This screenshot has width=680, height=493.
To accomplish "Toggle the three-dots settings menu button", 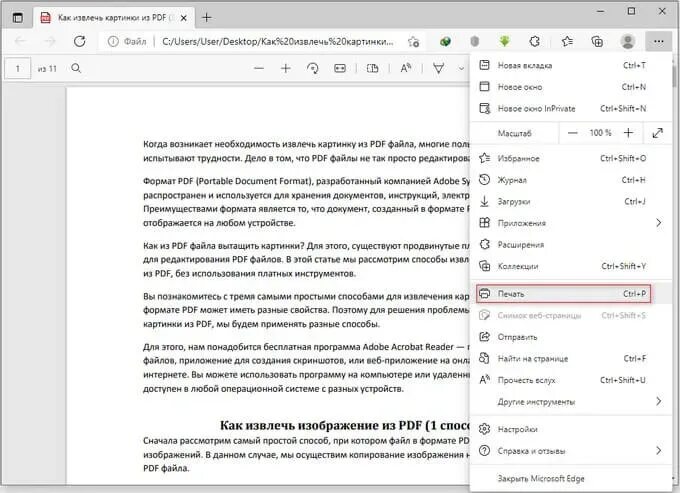I will pyautogui.click(x=658, y=42).
